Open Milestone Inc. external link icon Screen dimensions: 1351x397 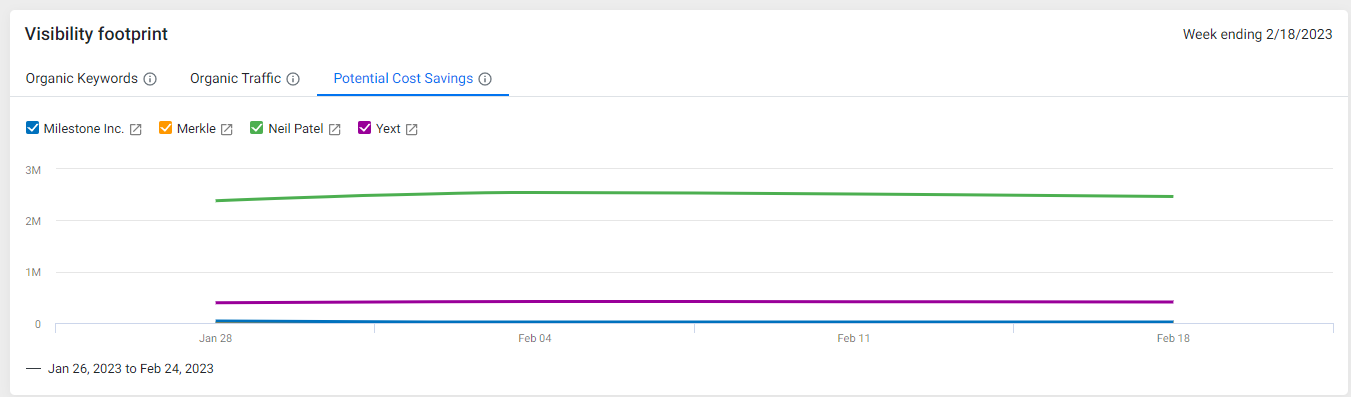pos(136,129)
